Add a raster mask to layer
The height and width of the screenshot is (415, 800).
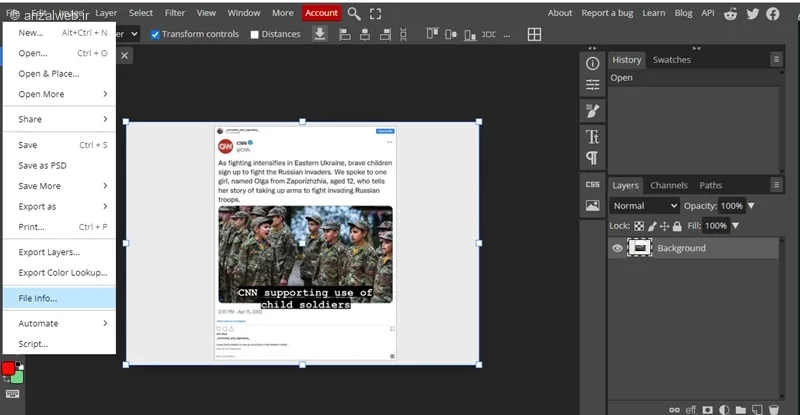coord(708,409)
